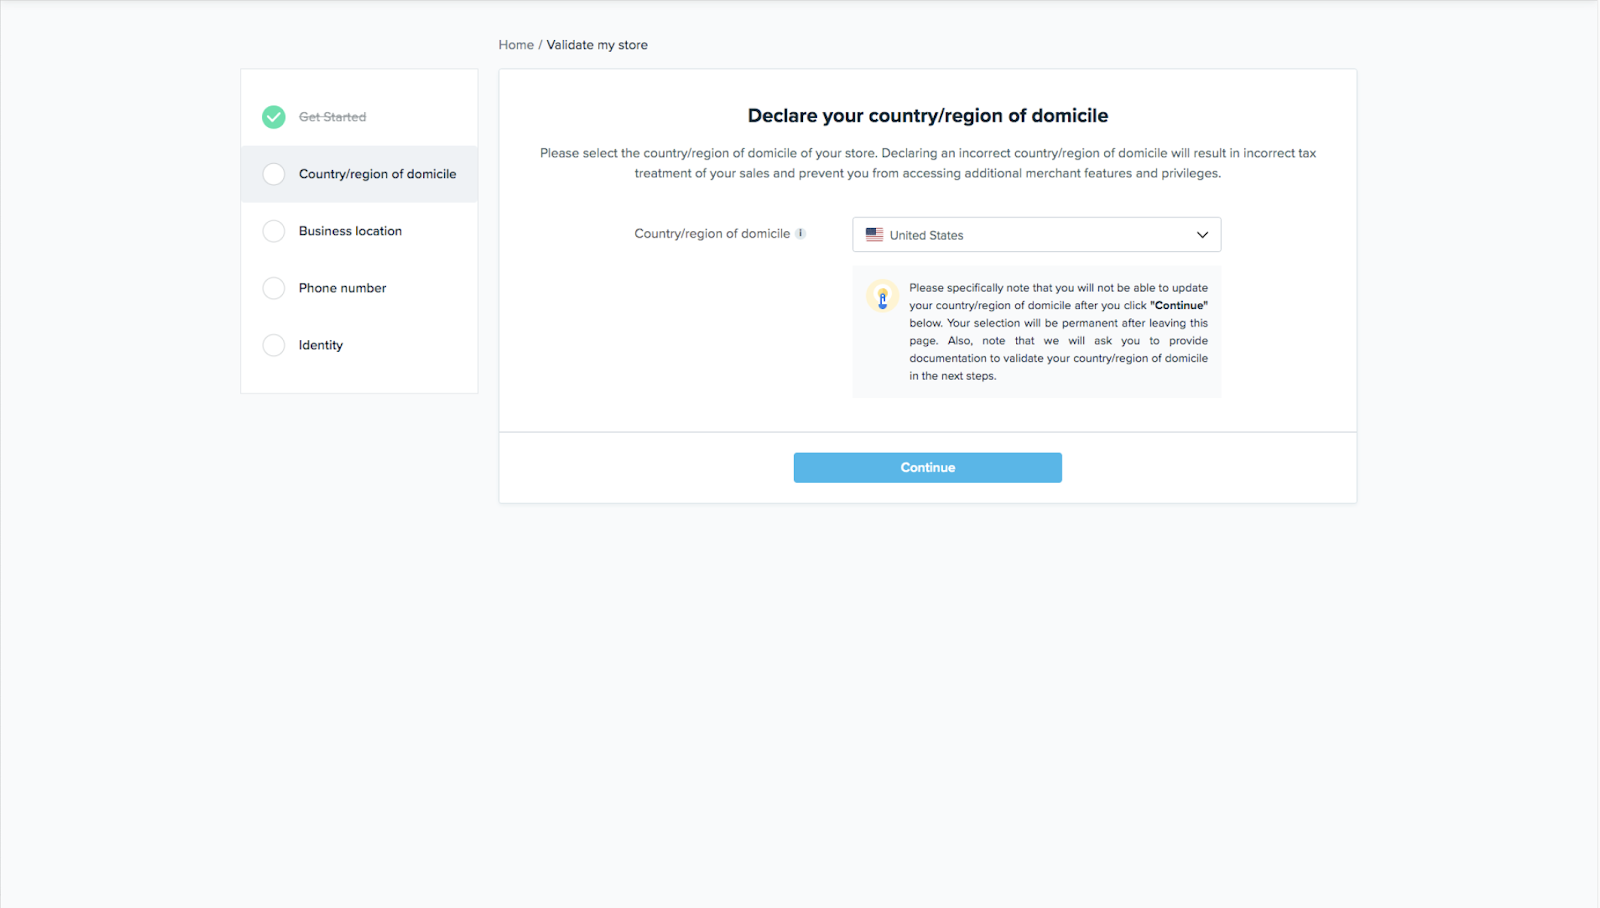Viewport: 1600px width, 908px height.
Task: Click the Country/region of domicile field label
Action: click(712, 234)
